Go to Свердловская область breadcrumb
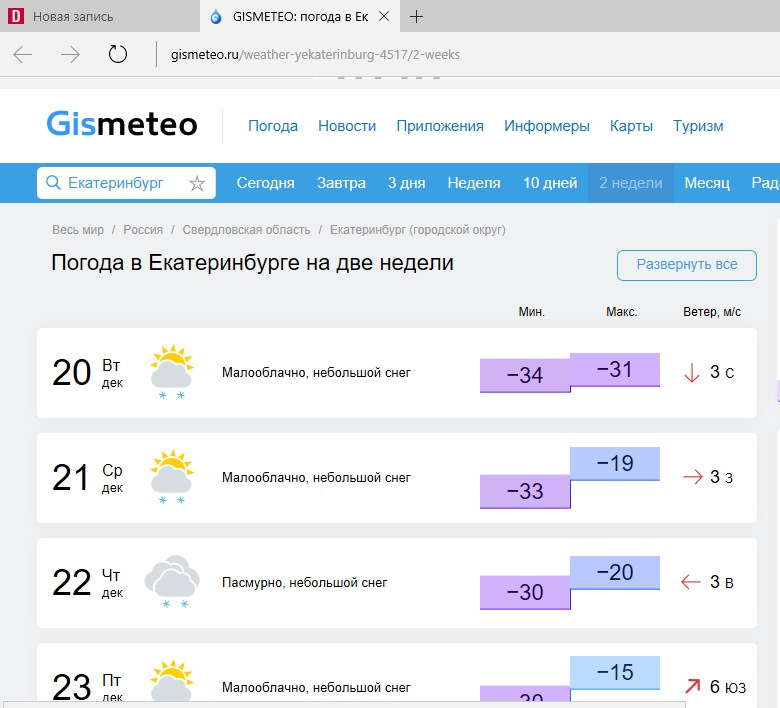Image resolution: width=780 pixels, height=708 pixels. pos(246,230)
